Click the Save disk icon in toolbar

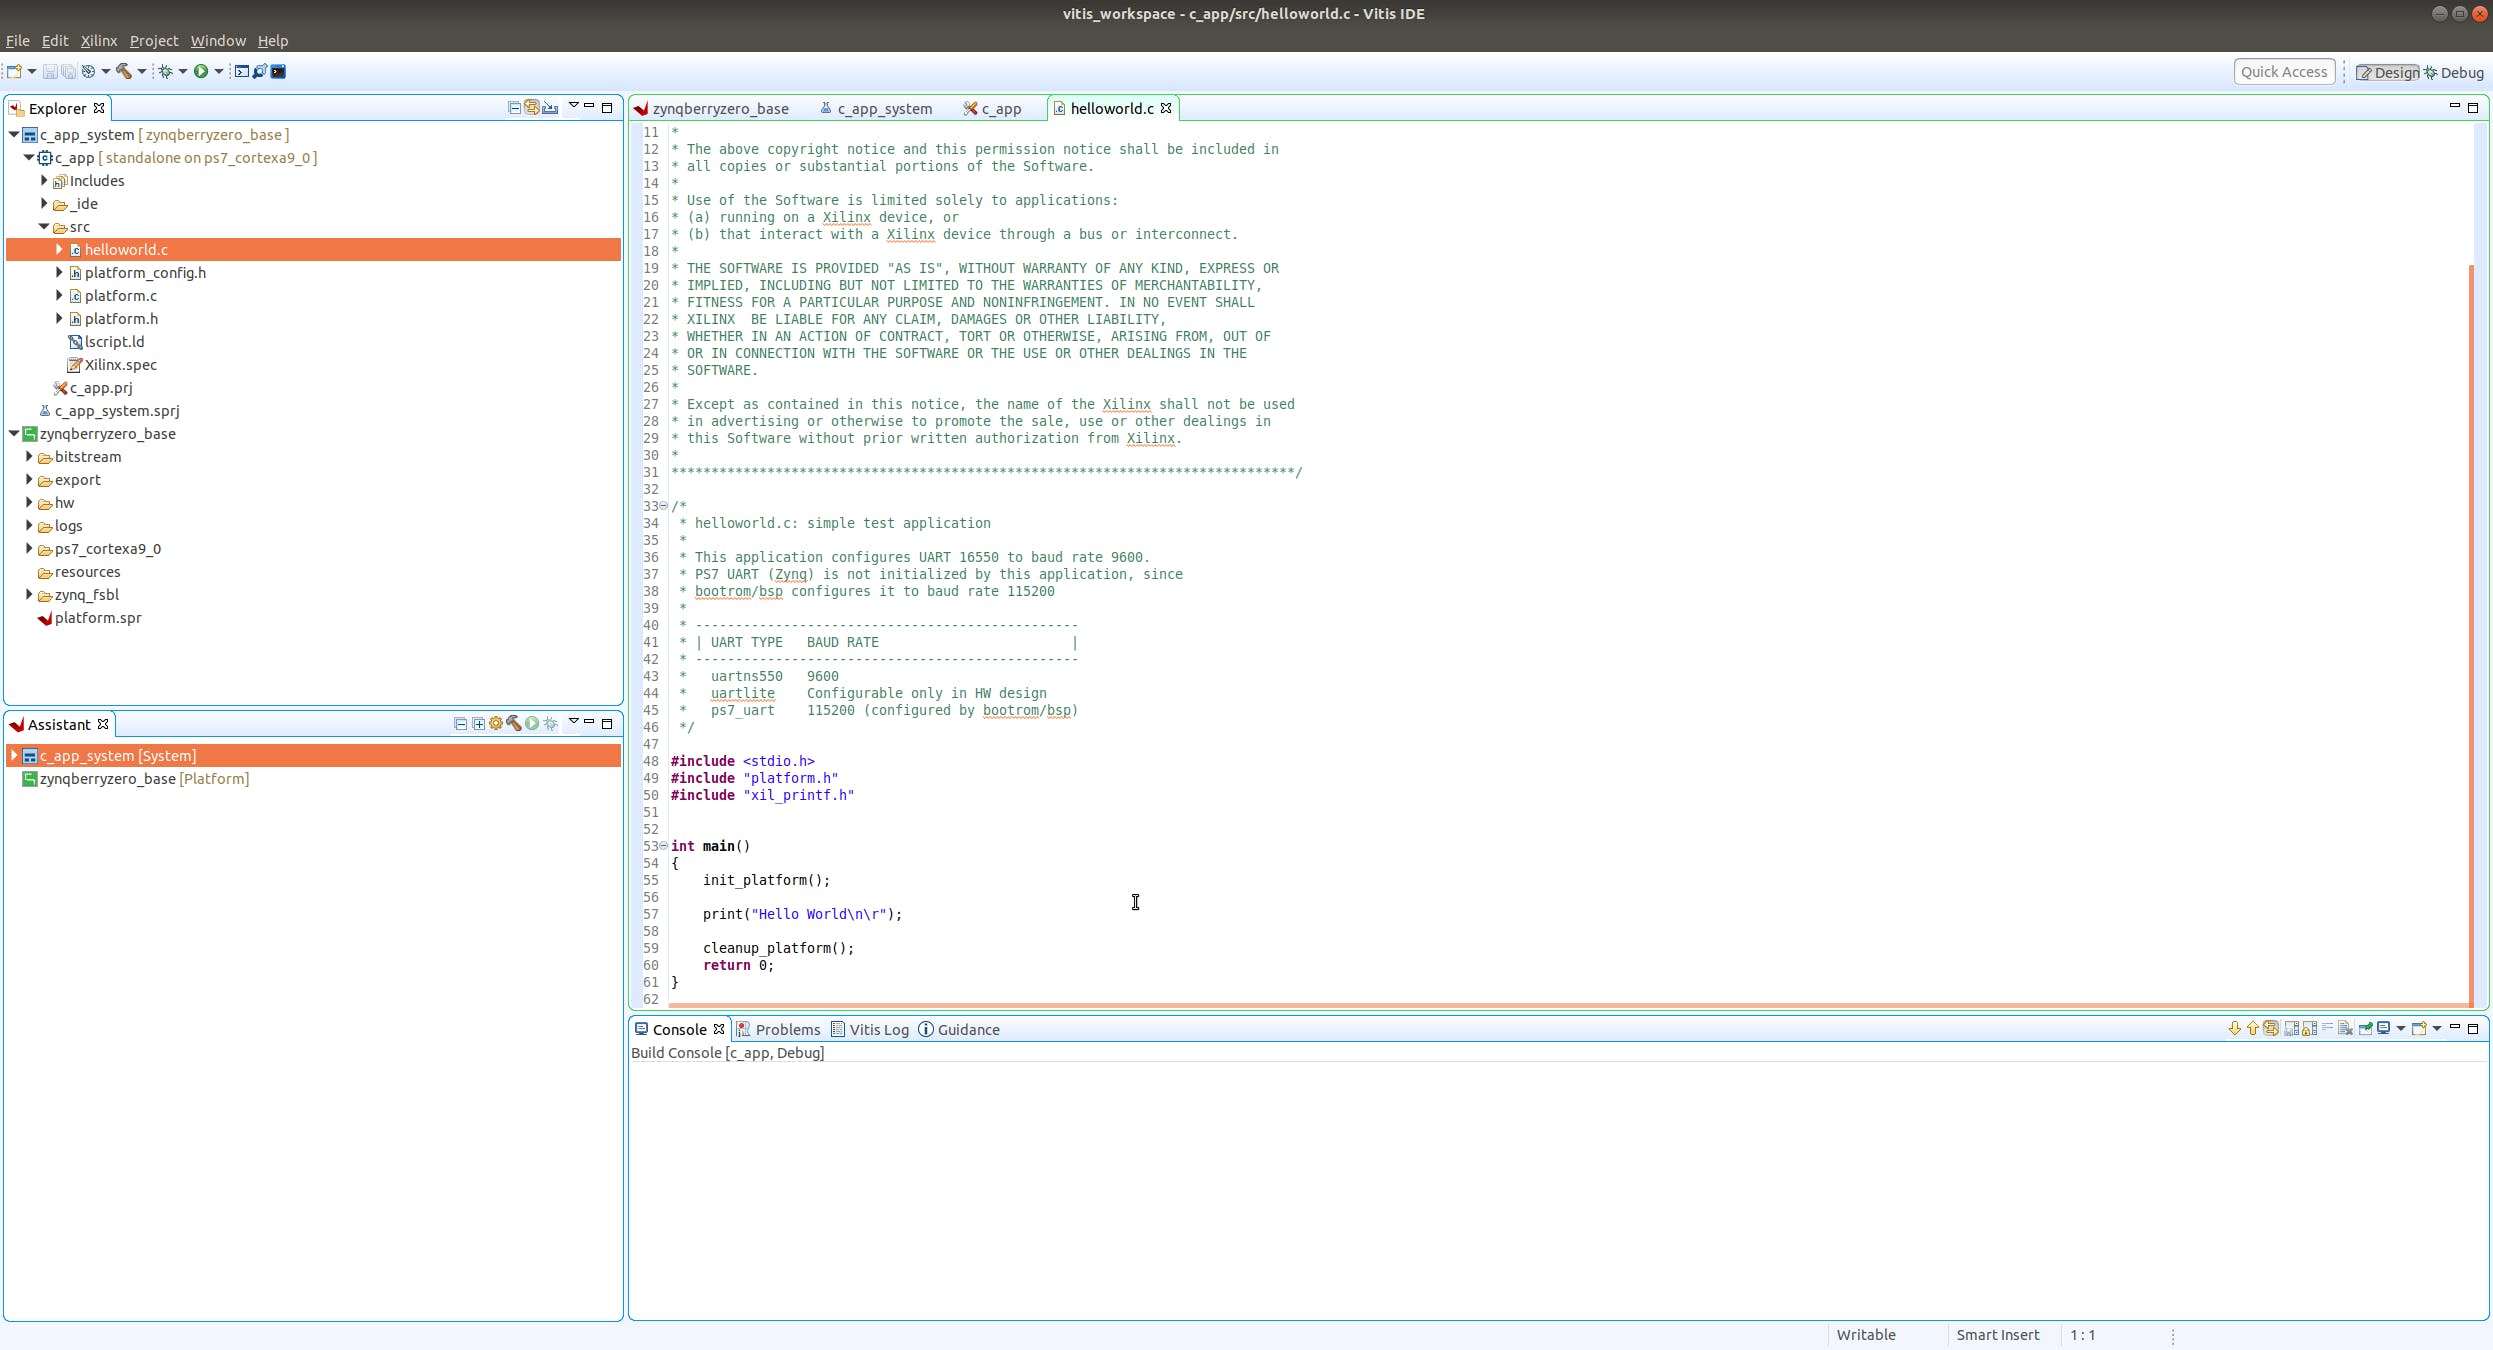click(x=50, y=71)
